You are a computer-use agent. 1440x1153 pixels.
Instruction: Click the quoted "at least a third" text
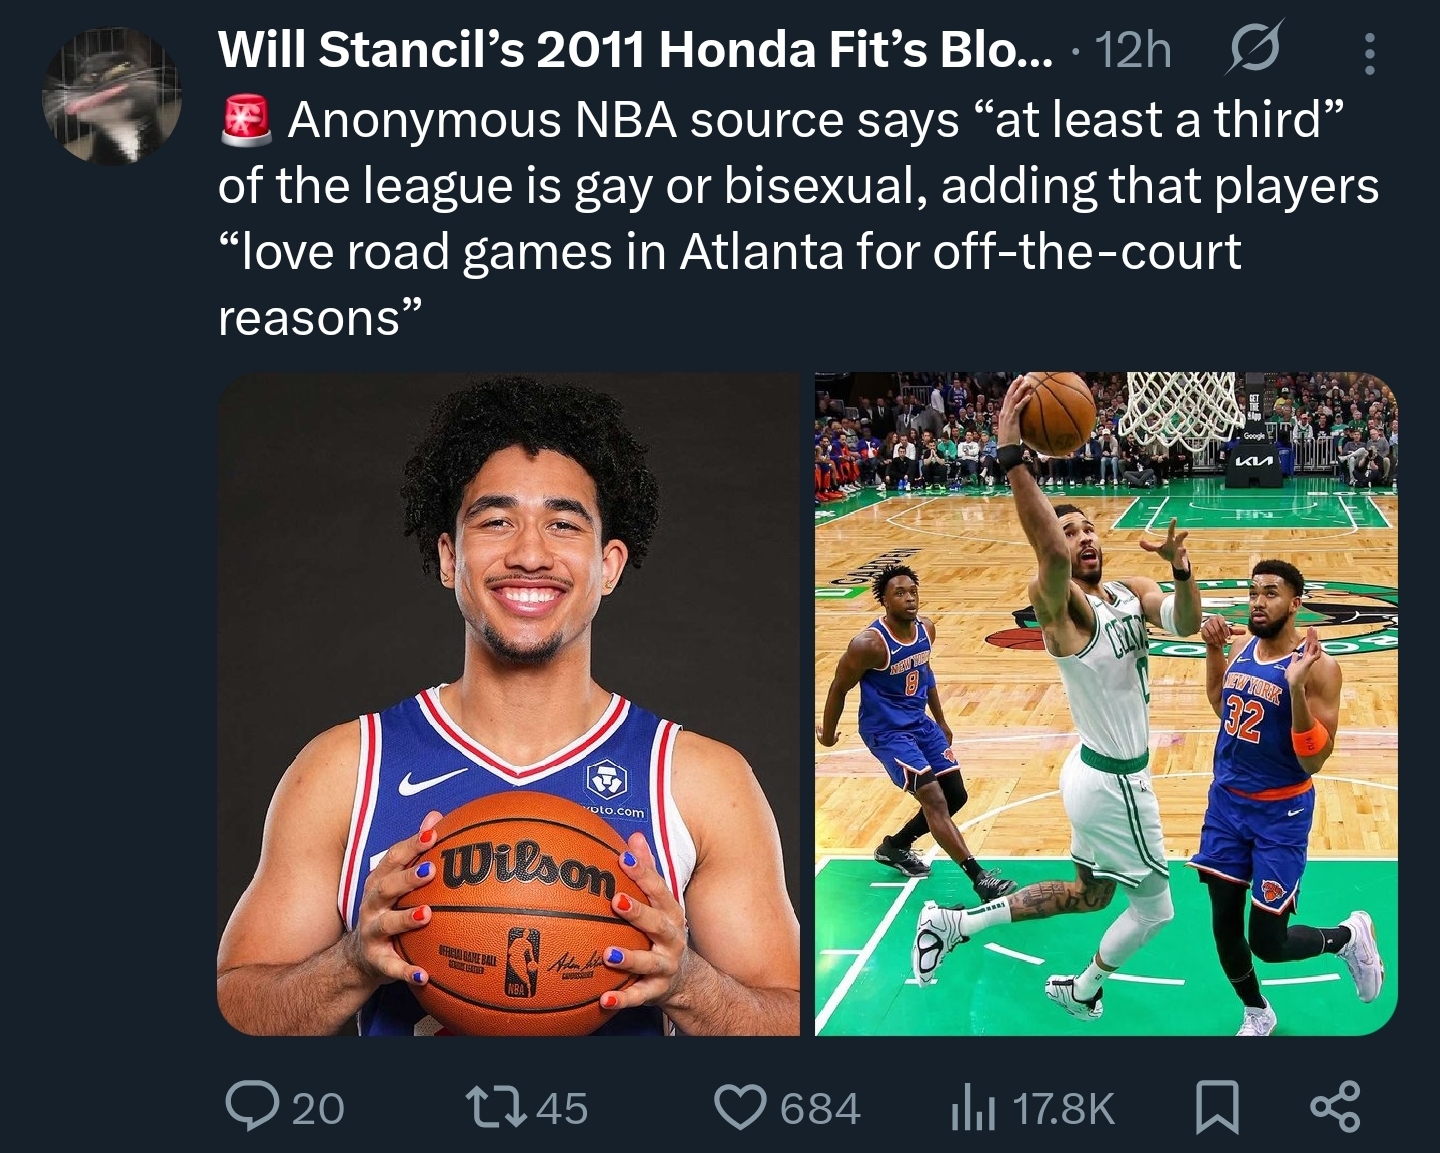[x=1156, y=120]
